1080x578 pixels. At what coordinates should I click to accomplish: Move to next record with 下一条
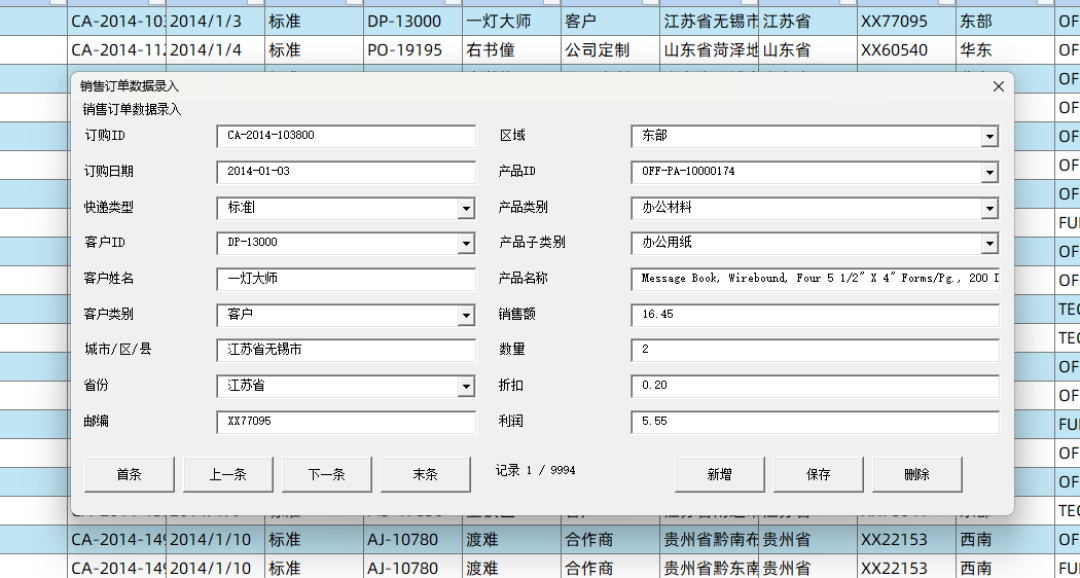tap(326, 474)
